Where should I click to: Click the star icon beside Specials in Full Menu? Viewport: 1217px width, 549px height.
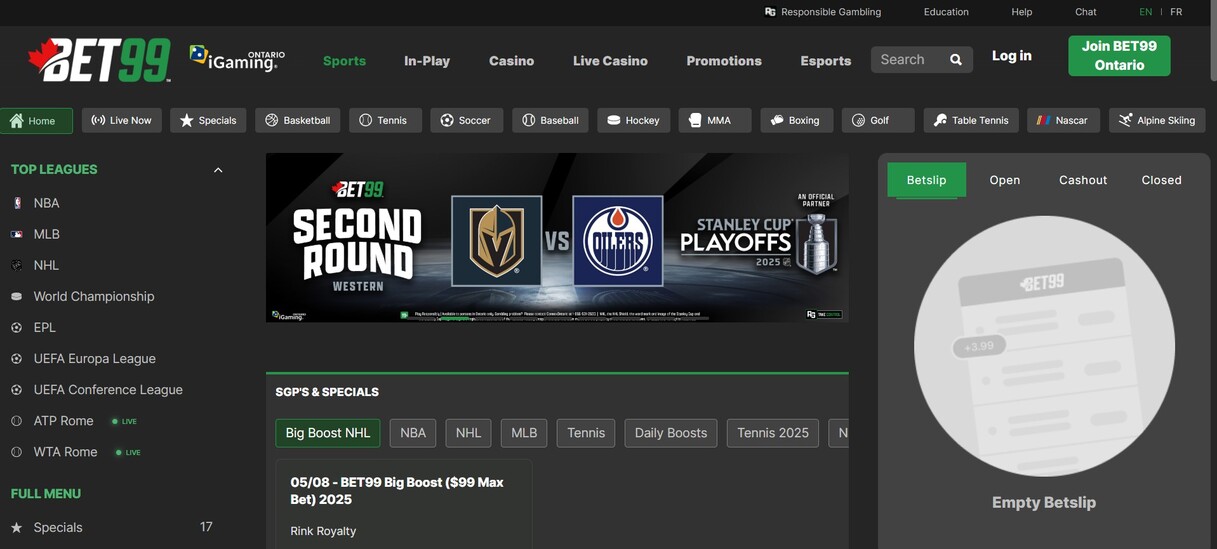[16, 527]
